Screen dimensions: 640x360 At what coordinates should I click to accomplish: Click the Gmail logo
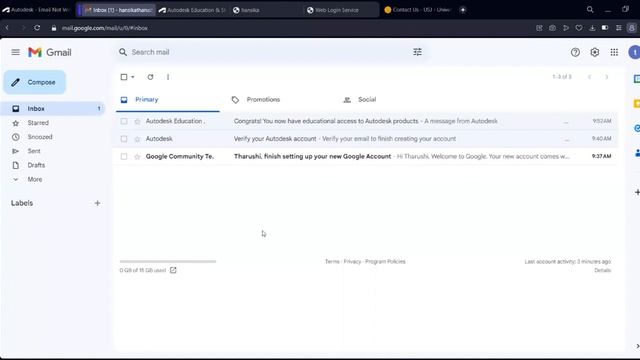click(x=50, y=52)
